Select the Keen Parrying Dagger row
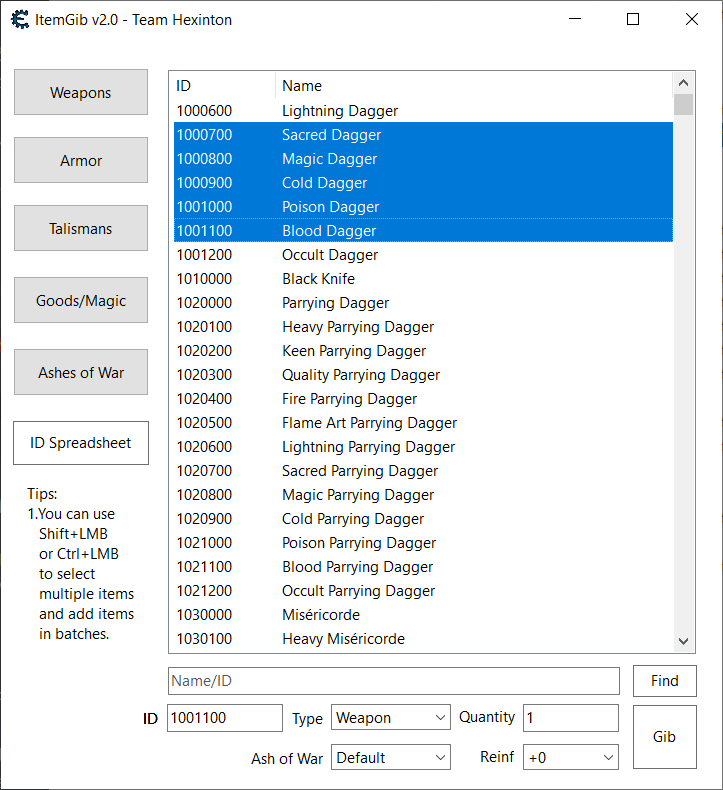 [x=423, y=351]
